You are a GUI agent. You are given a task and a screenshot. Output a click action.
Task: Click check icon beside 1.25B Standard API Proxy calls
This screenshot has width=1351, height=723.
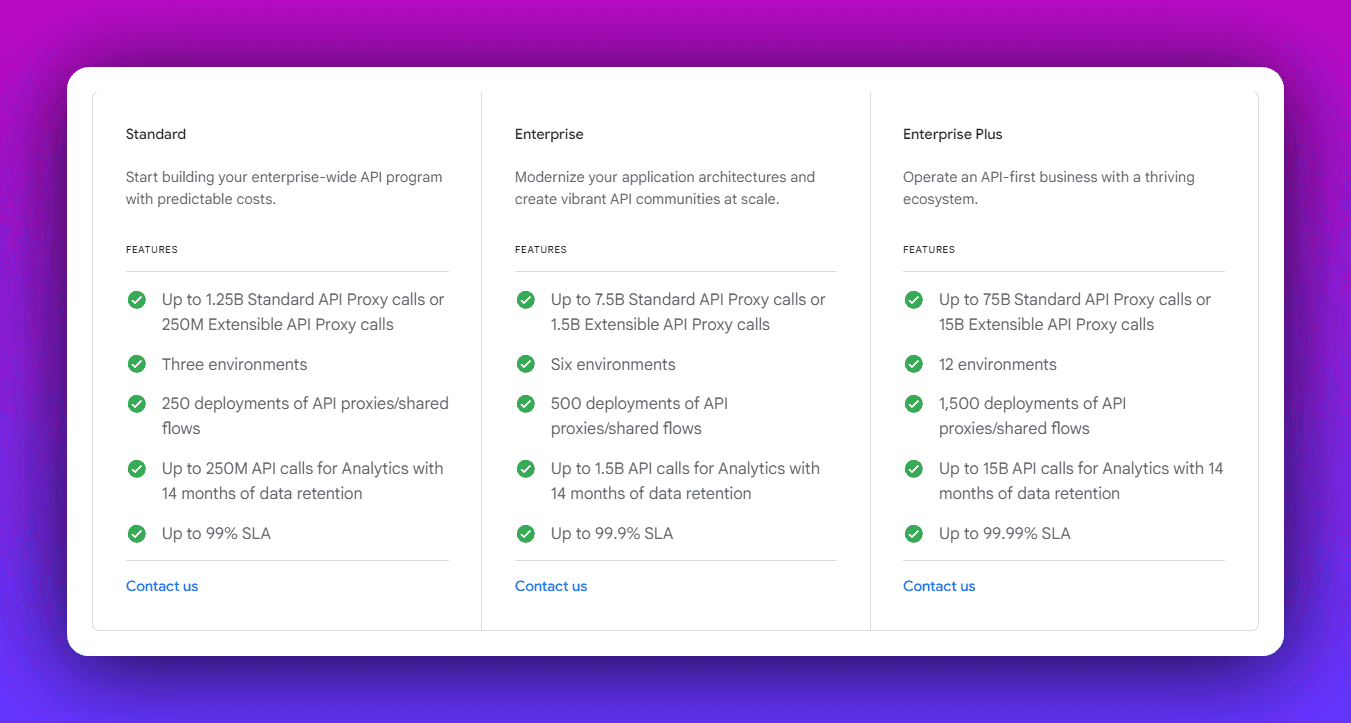(137, 299)
